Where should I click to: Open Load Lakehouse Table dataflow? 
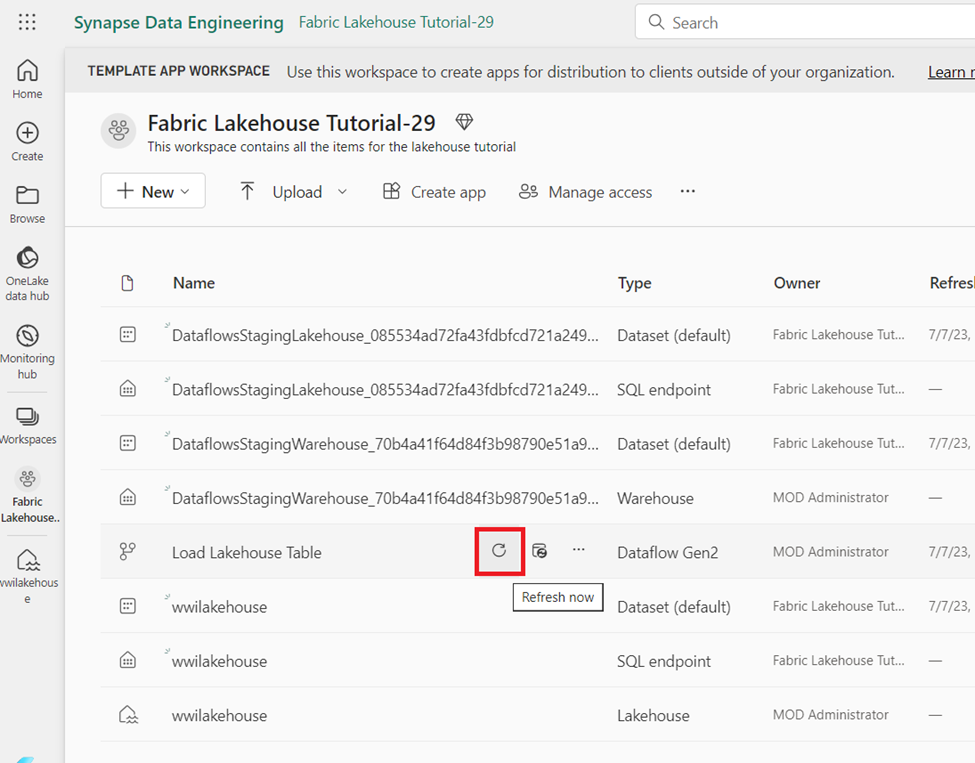pos(247,552)
